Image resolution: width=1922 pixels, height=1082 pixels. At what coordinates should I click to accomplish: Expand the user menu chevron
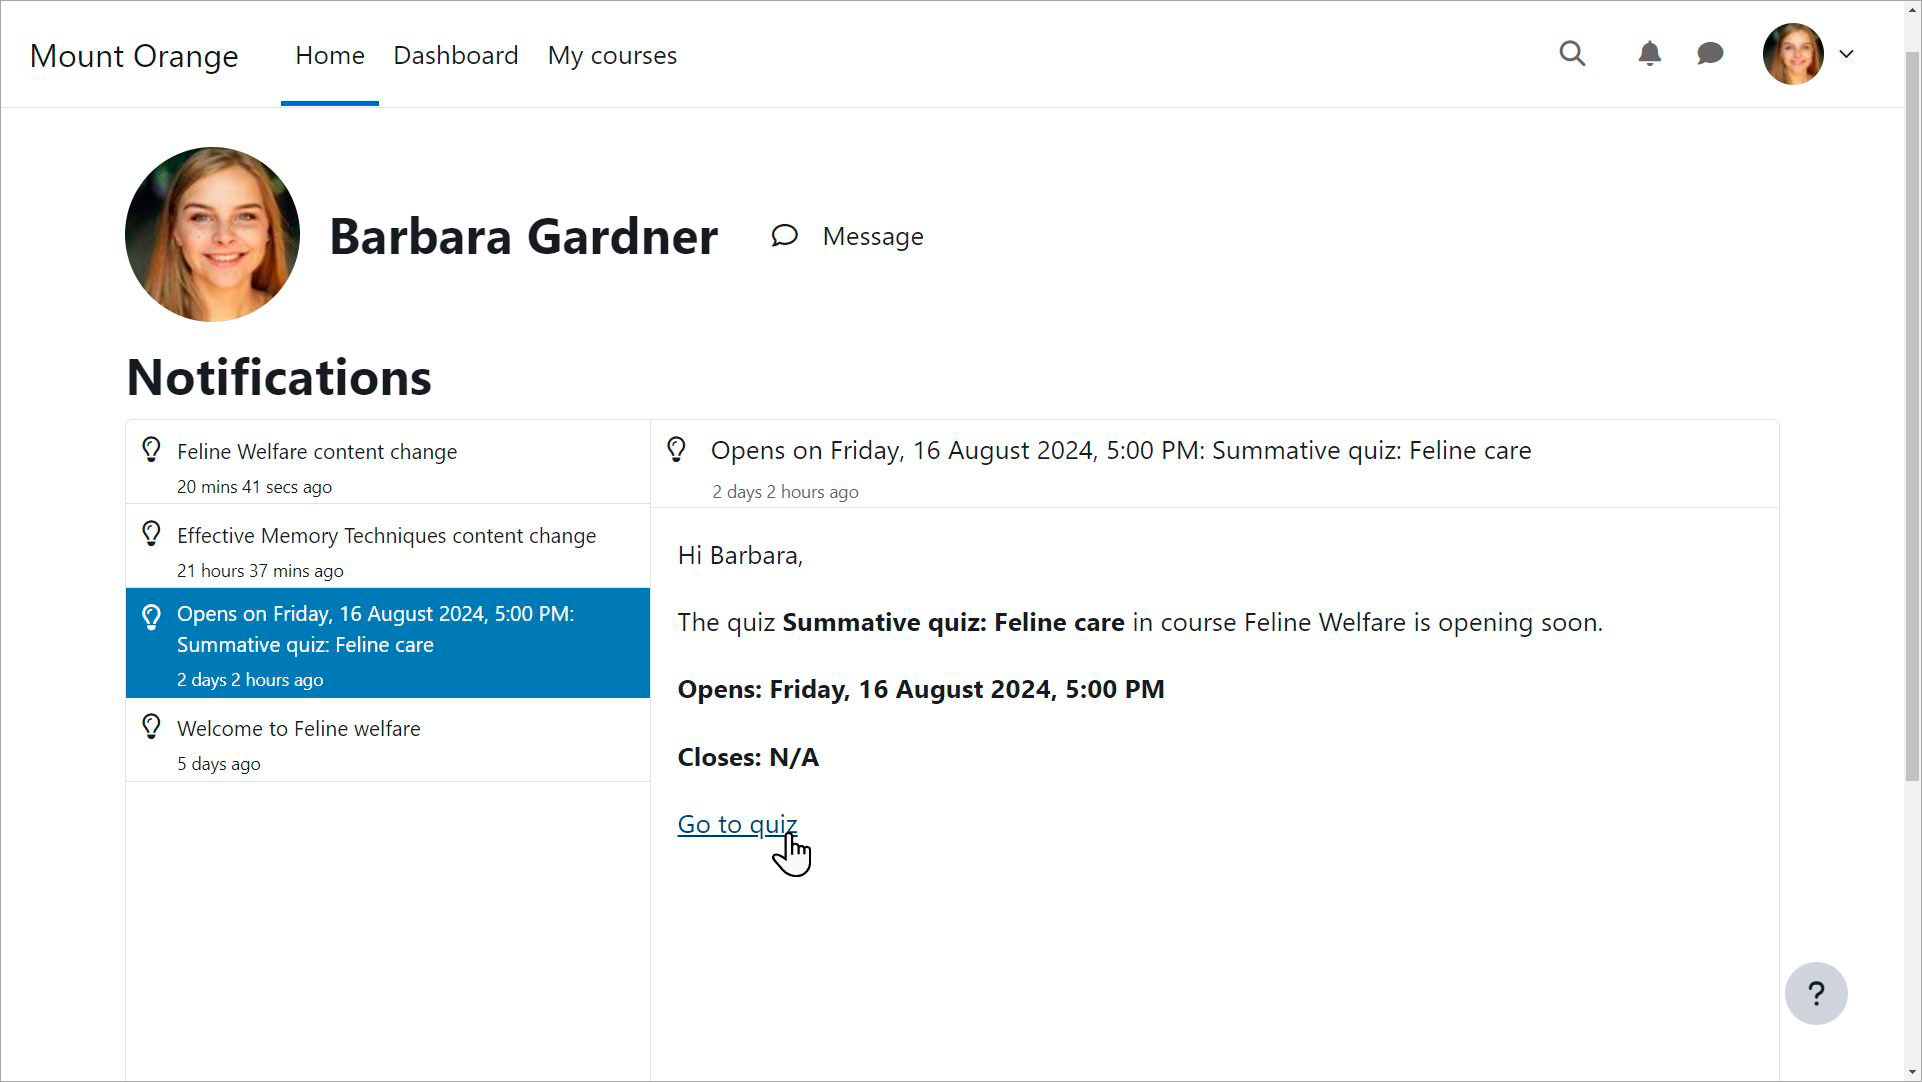[1846, 54]
